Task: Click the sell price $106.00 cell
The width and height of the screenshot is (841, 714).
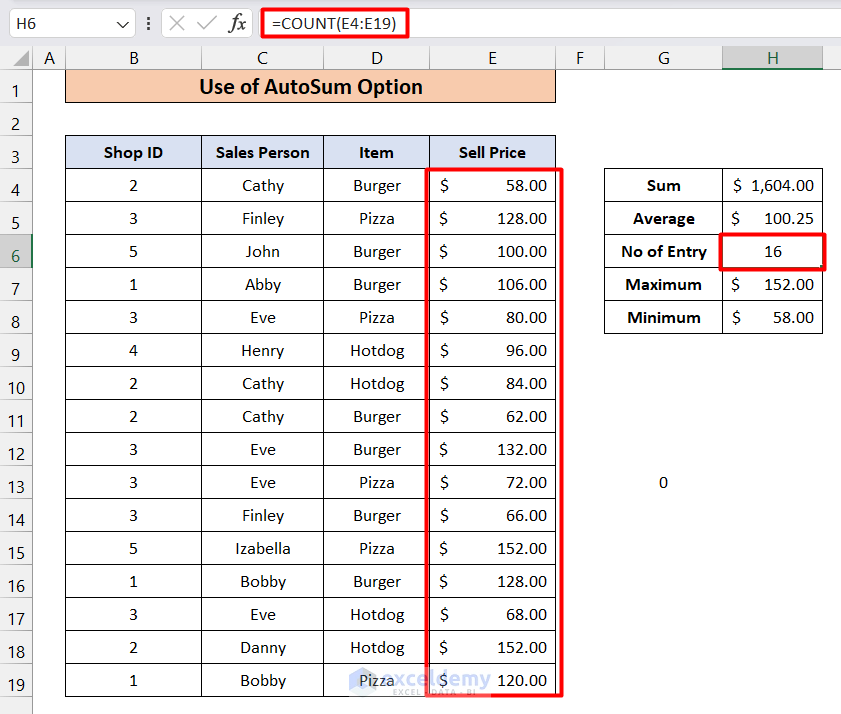Action: [x=492, y=284]
